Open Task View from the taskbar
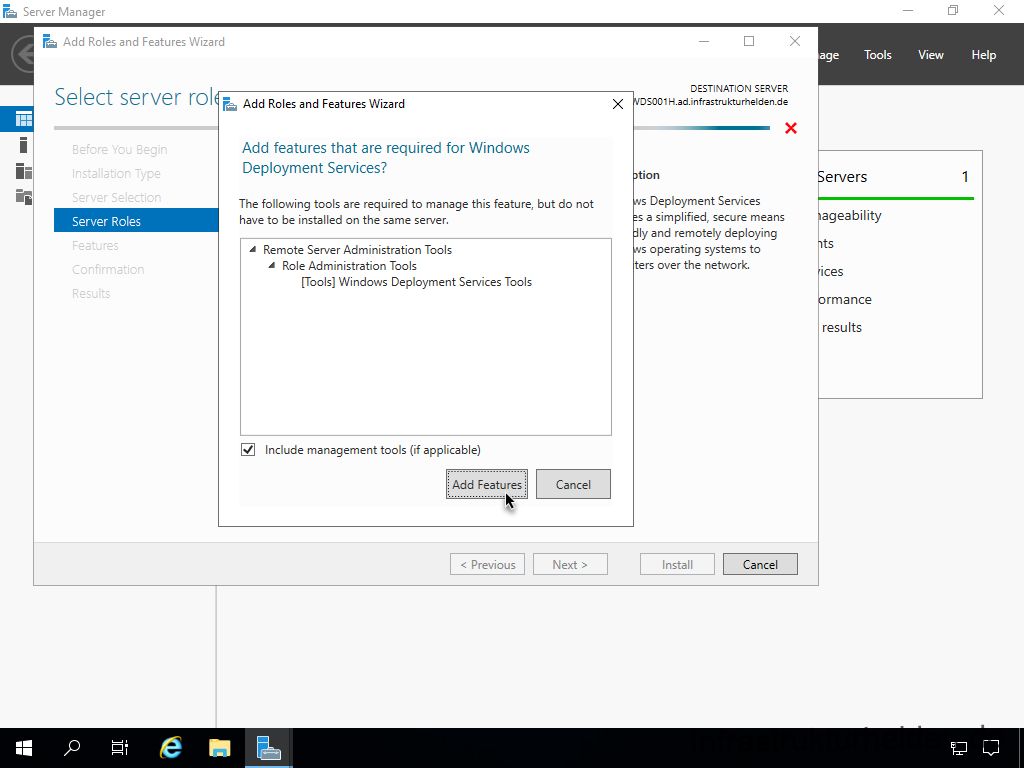Viewport: 1024px width, 768px height. click(x=120, y=748)
